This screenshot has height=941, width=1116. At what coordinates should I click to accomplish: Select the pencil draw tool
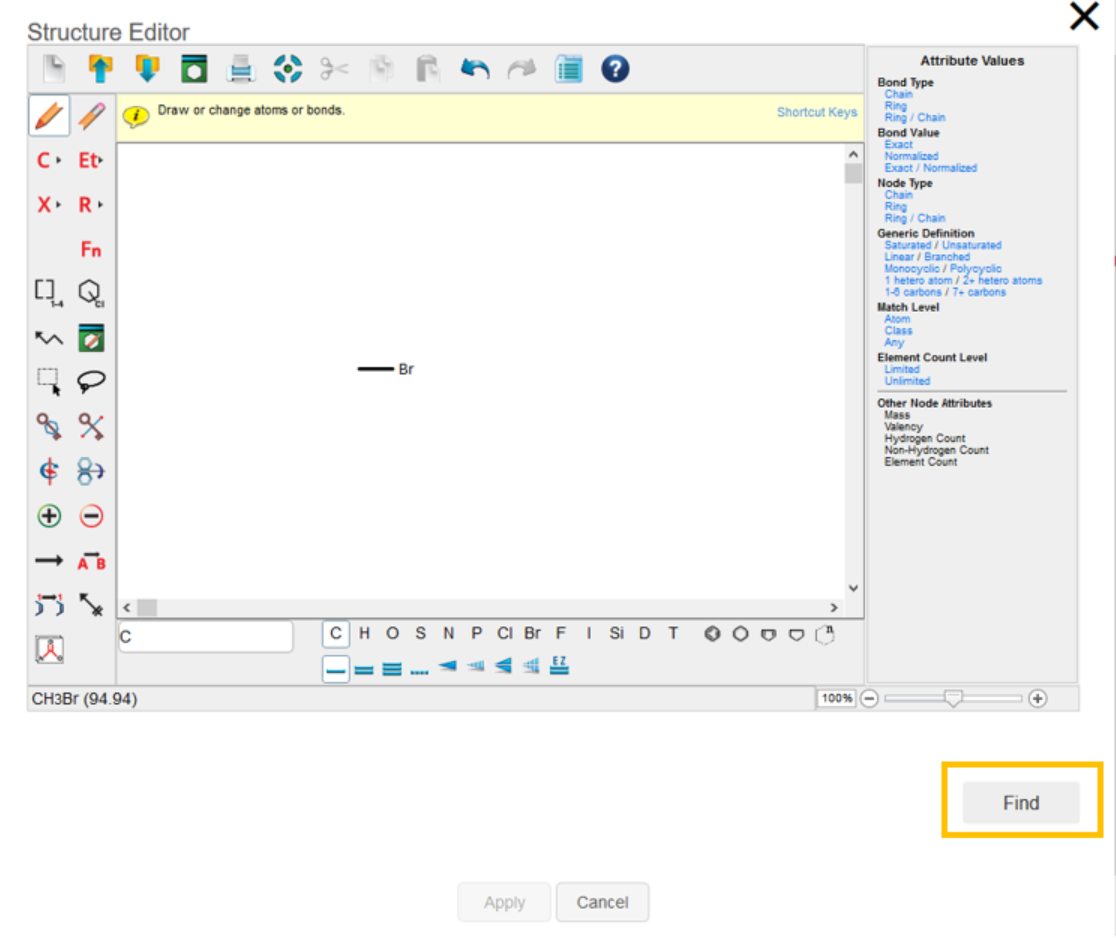49,116
